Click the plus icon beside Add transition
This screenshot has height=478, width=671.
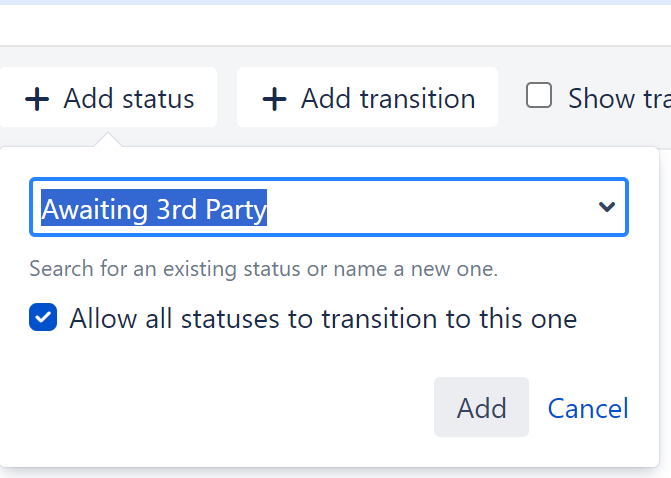click(274, 99)
